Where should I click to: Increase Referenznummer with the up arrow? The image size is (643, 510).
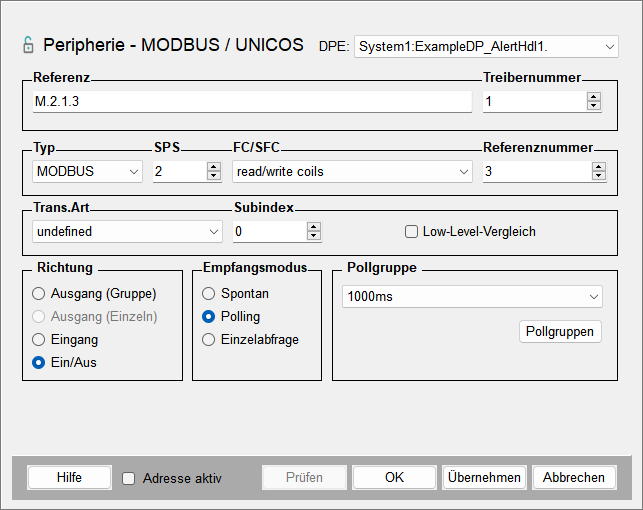tap(599, 167)
